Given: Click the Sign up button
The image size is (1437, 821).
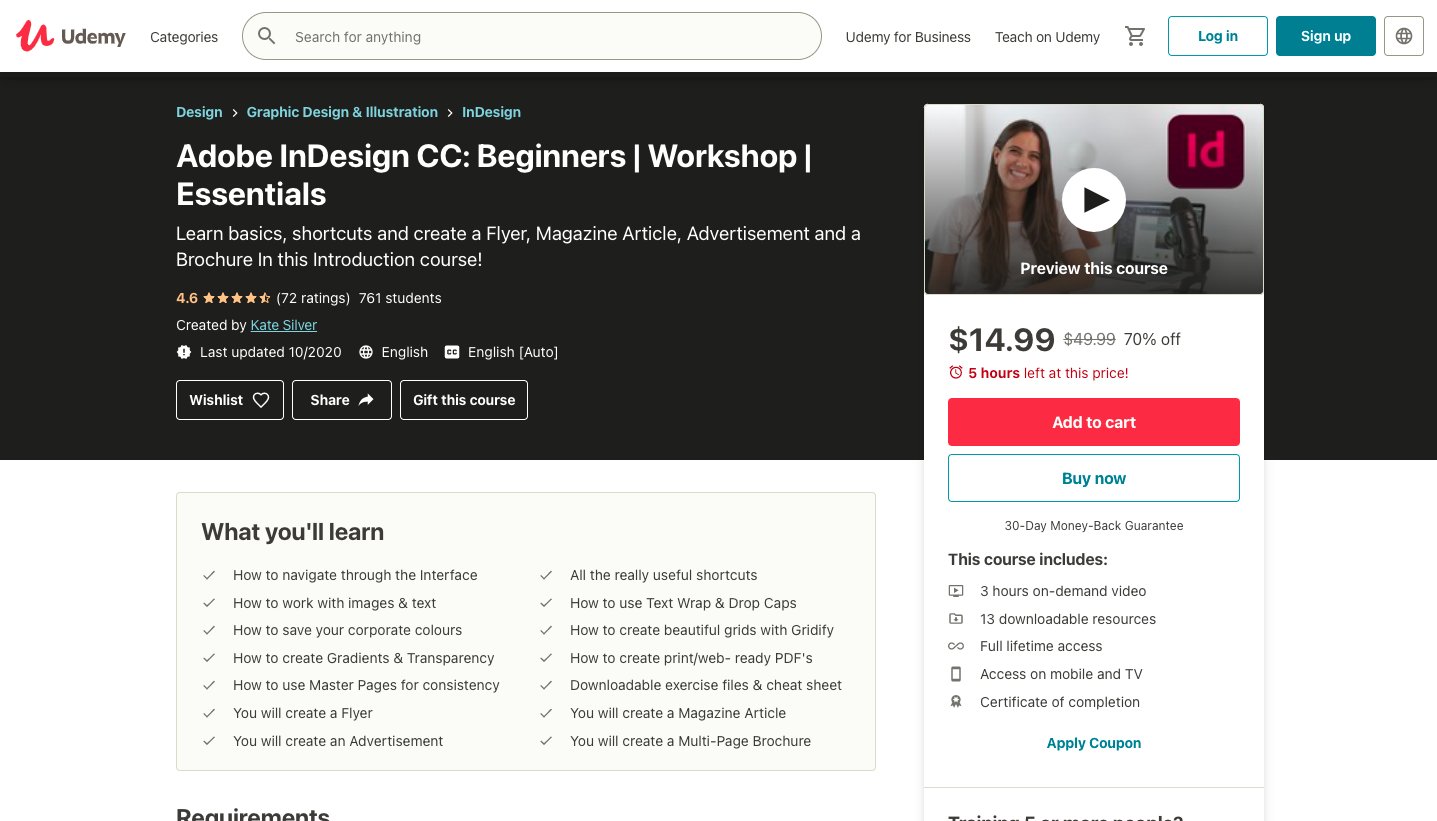Looking at the screenshot, I should (1326, 36).
